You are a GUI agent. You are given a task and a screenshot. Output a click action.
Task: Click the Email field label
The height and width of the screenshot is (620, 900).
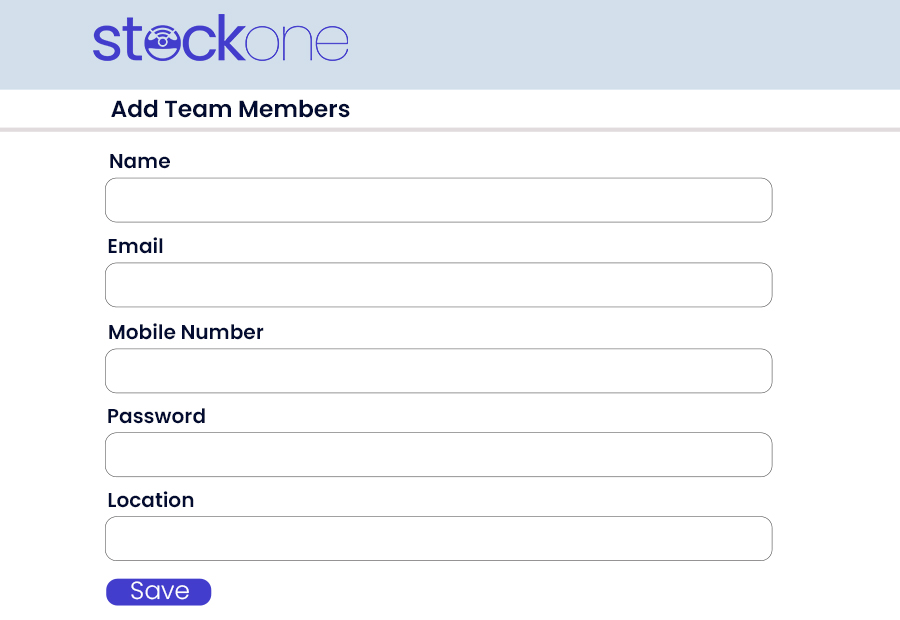click(135, 246)
